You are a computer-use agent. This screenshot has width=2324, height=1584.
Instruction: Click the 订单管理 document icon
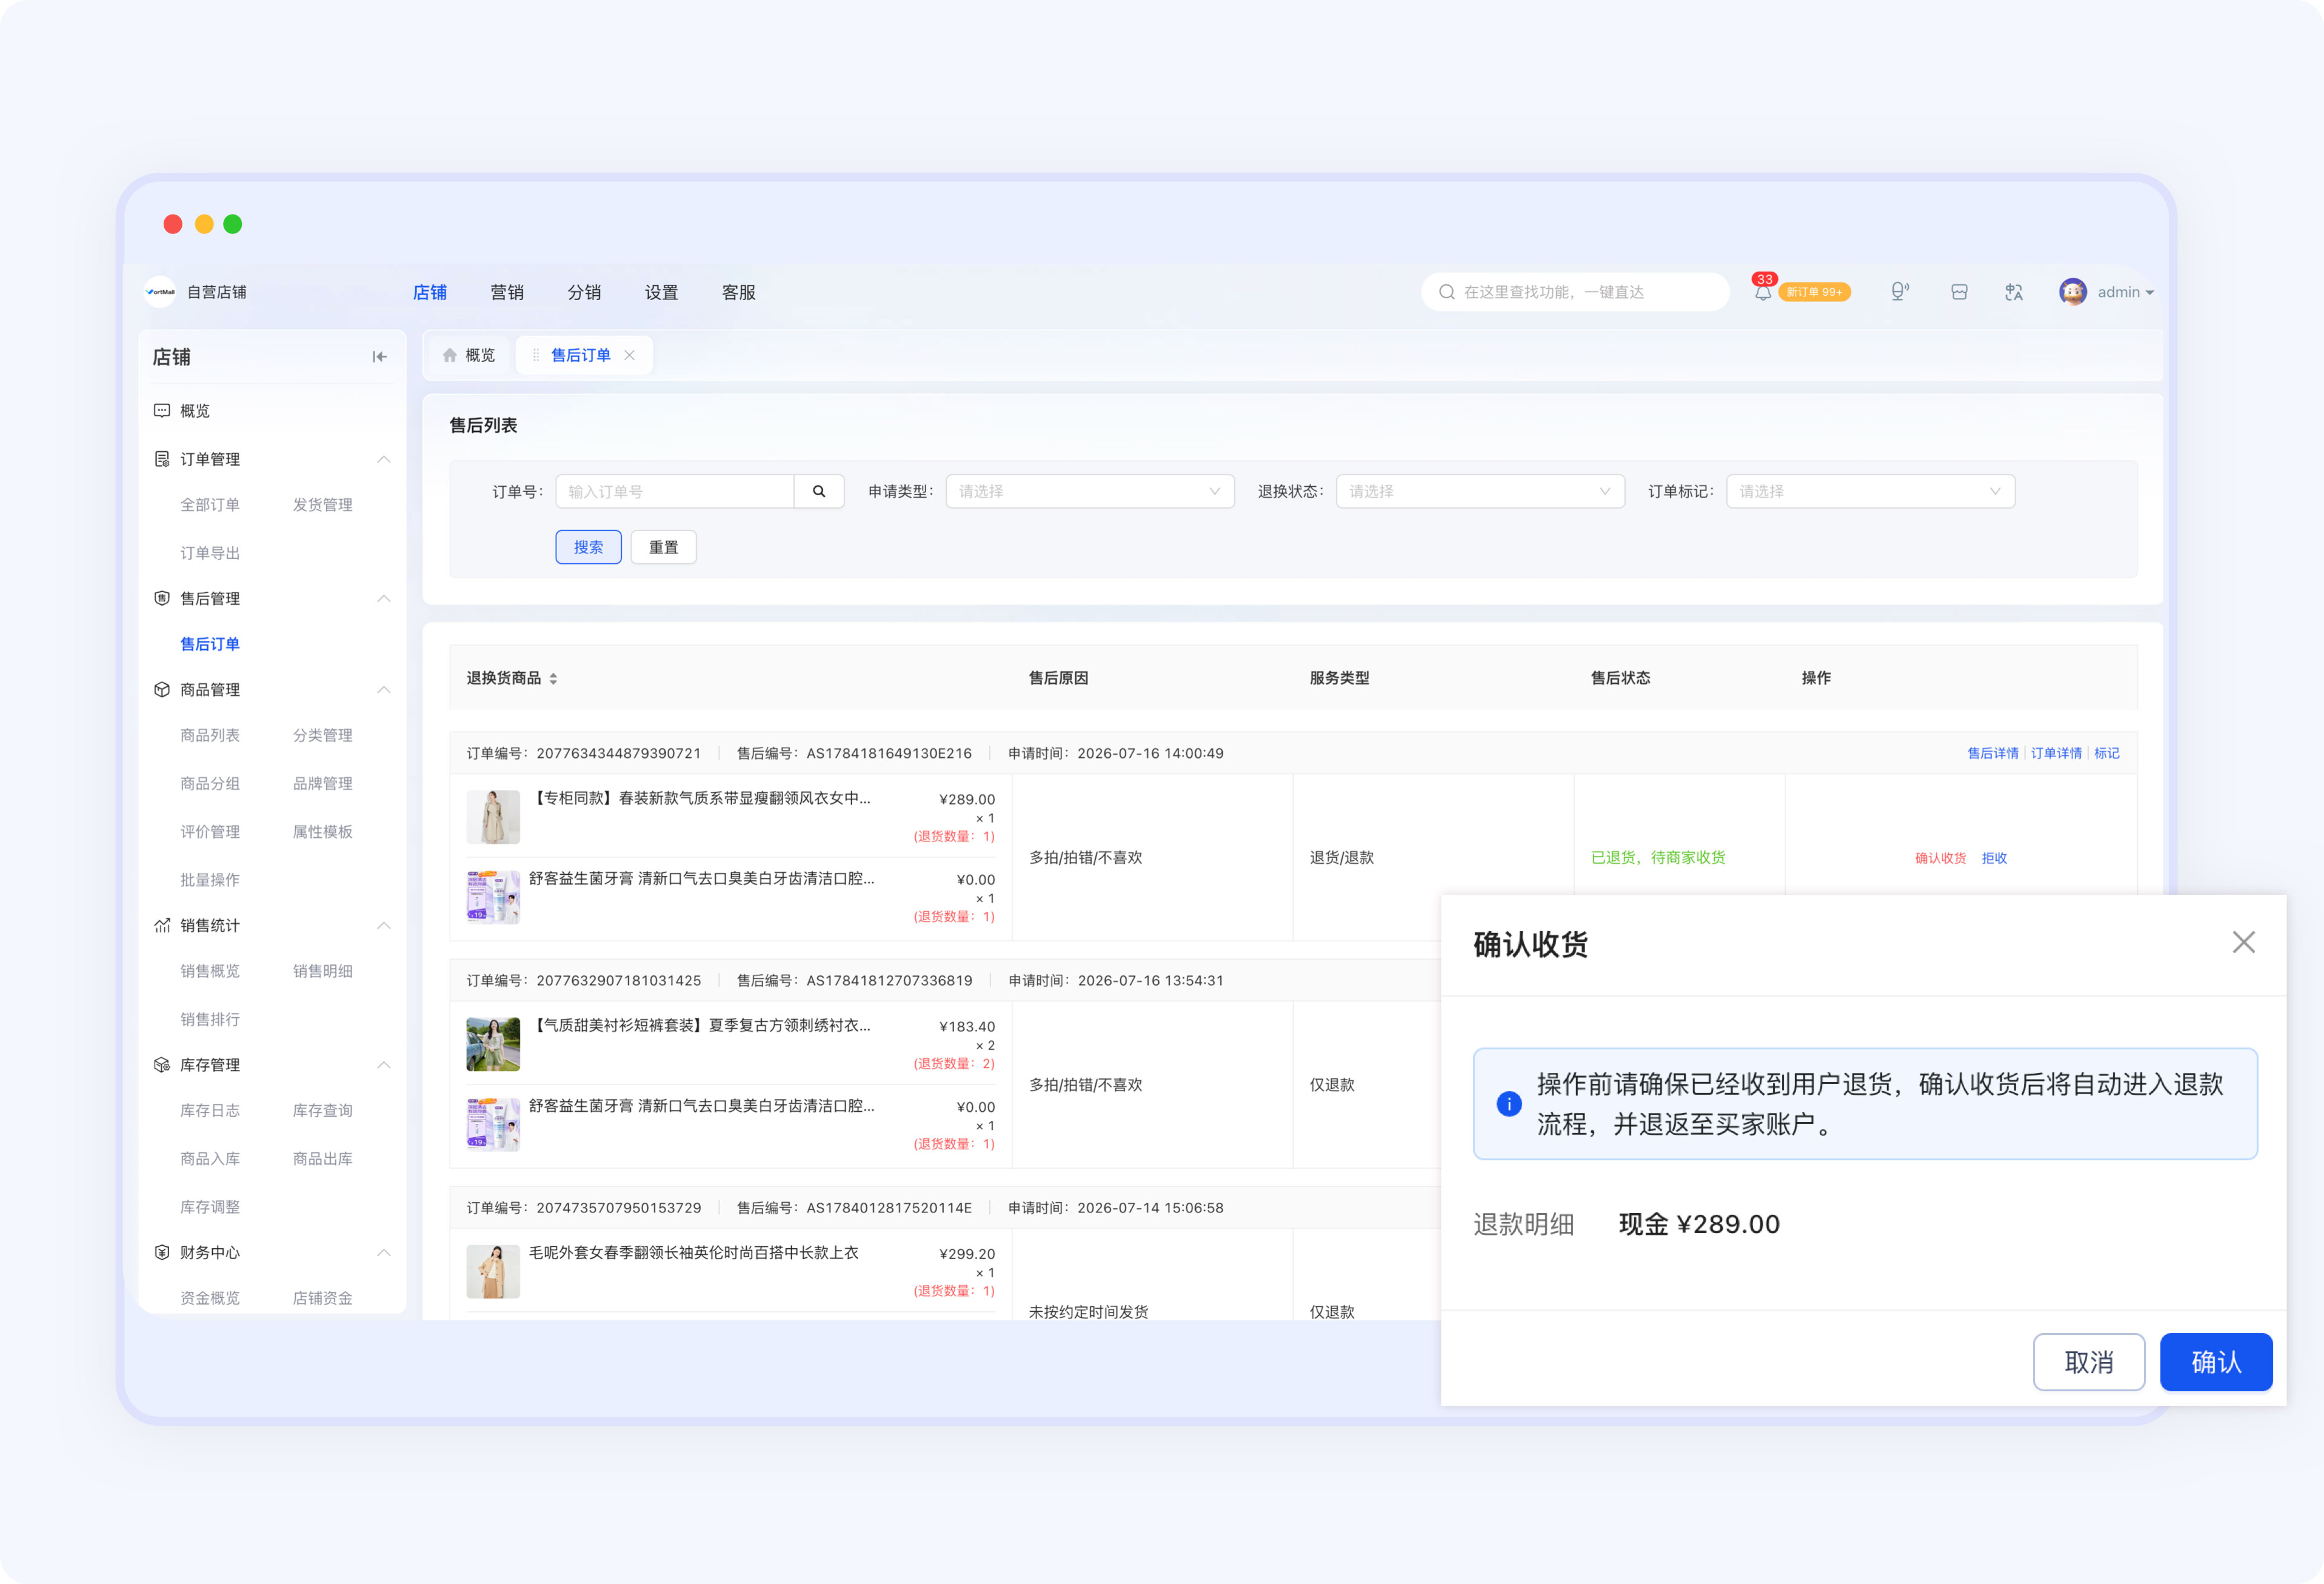click(x=162, y=459)
